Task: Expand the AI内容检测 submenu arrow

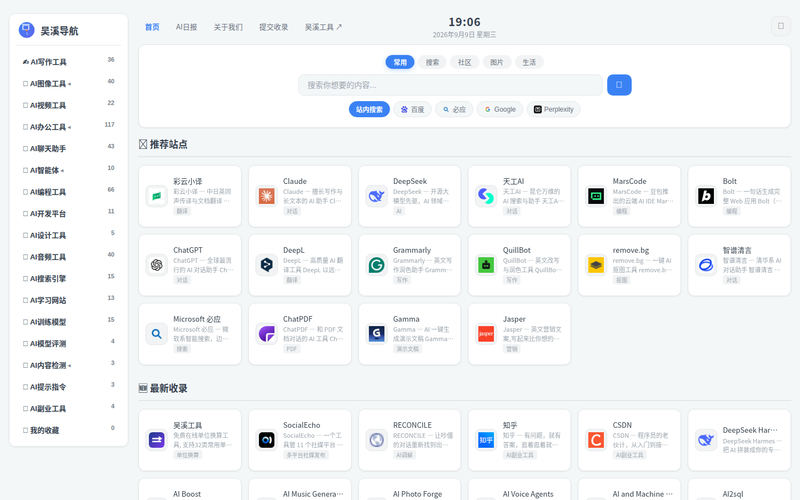Action: coord(69,366)
